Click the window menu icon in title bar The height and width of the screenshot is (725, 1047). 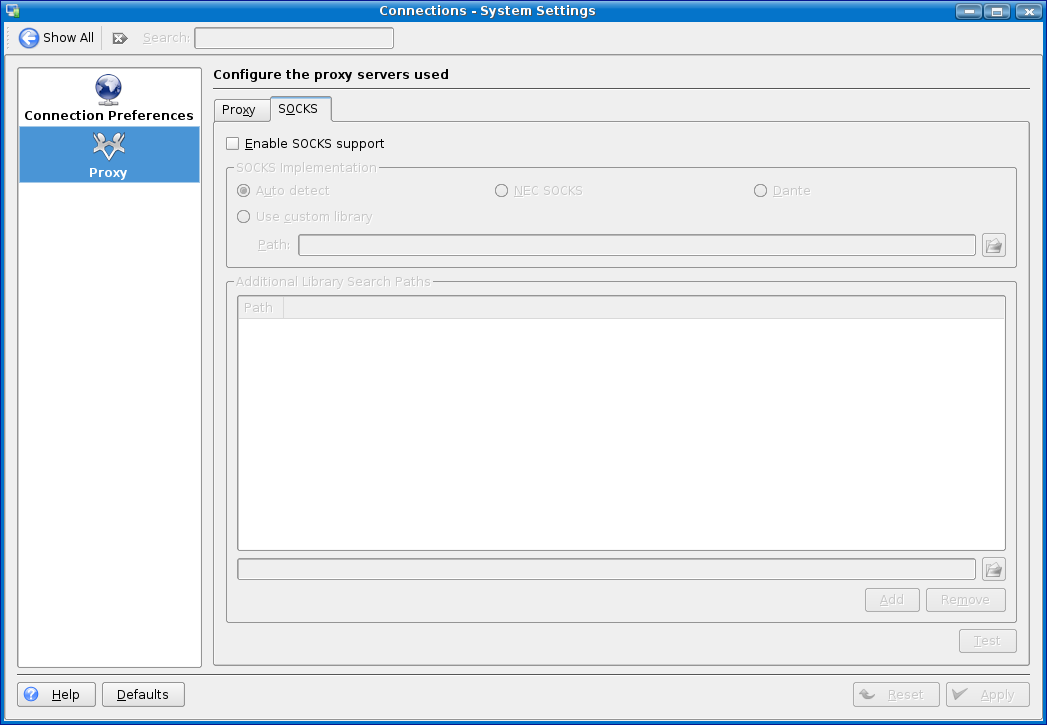tap(13, 11)
